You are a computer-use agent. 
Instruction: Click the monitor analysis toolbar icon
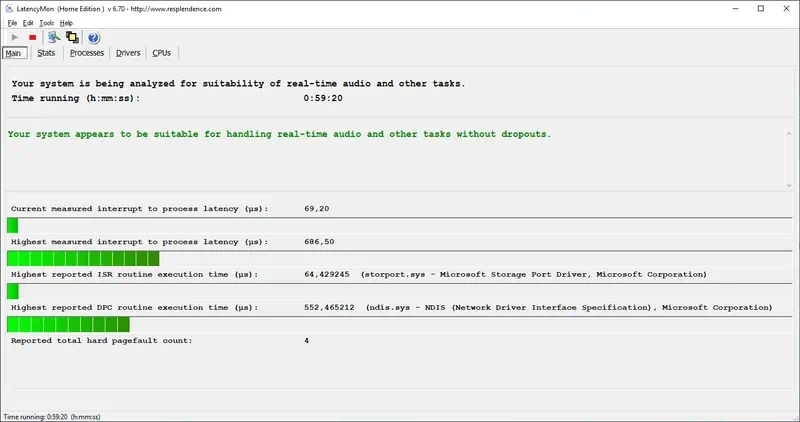point(54,37)
